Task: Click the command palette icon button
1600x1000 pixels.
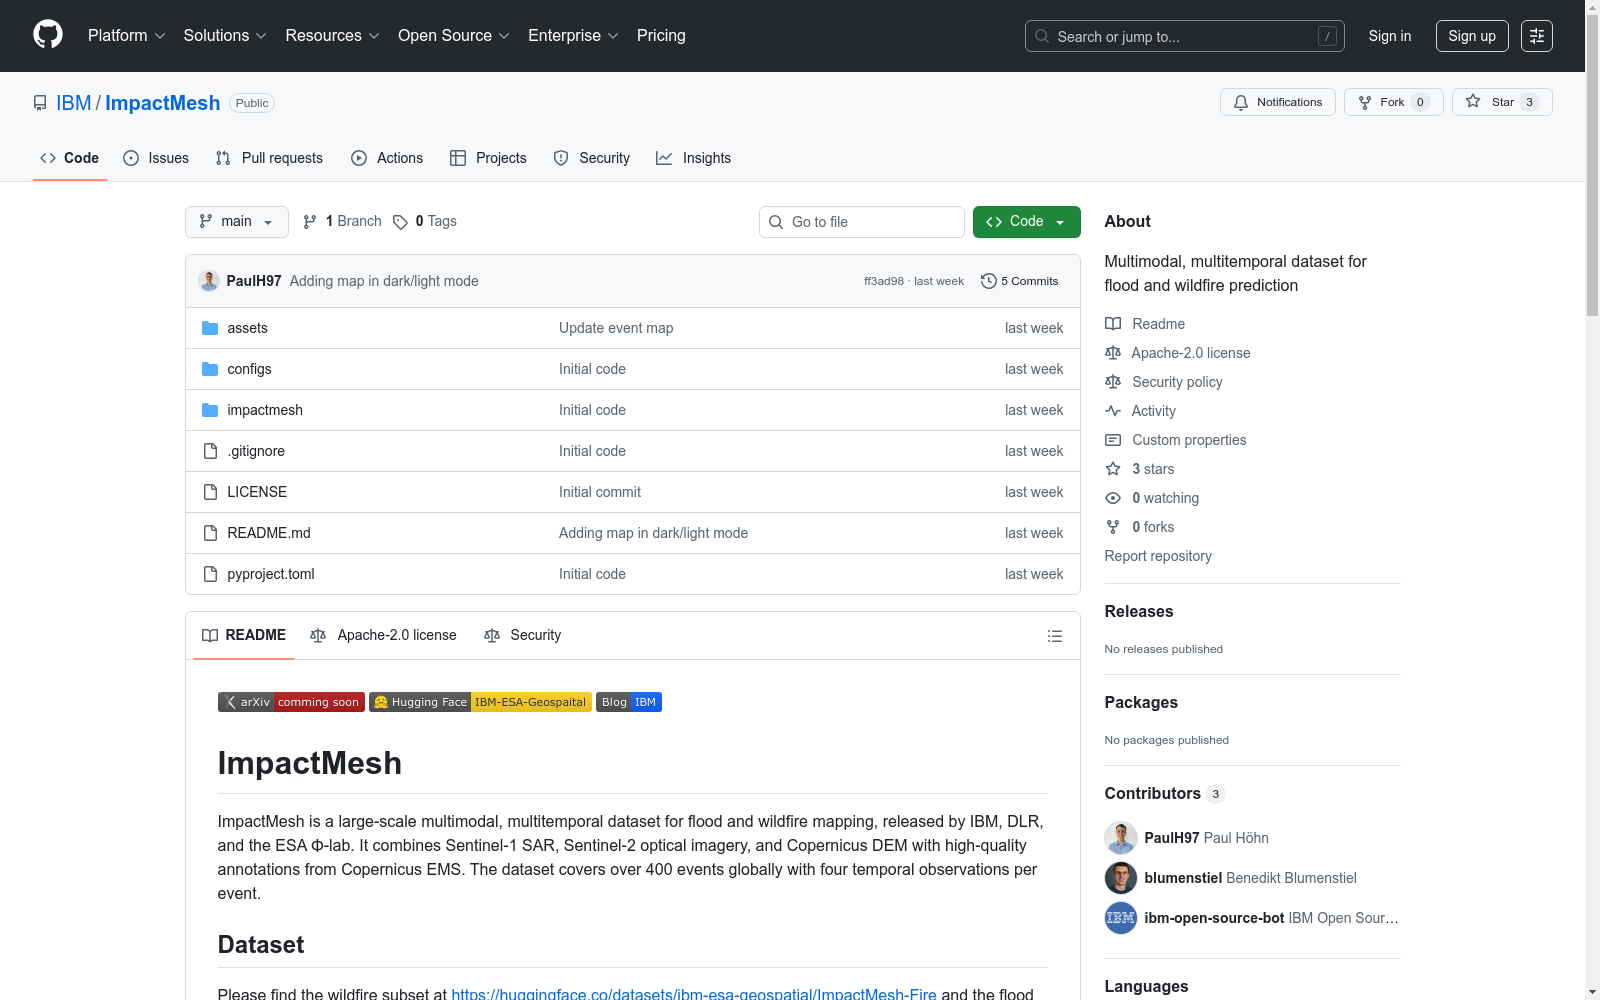Action: pyautogui.click(x=1537, y=36)
